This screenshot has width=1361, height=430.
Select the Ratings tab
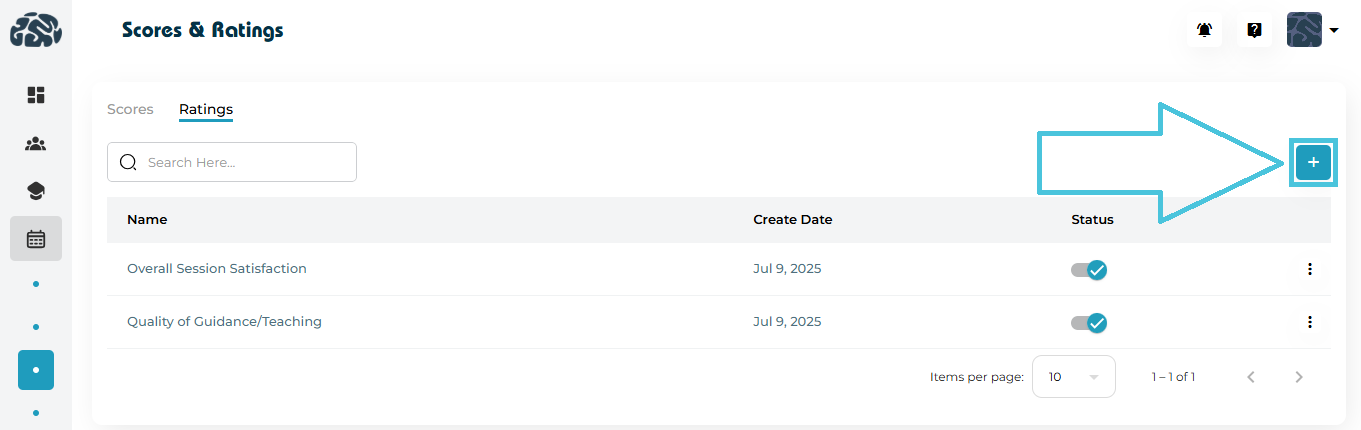click(205, 109)
